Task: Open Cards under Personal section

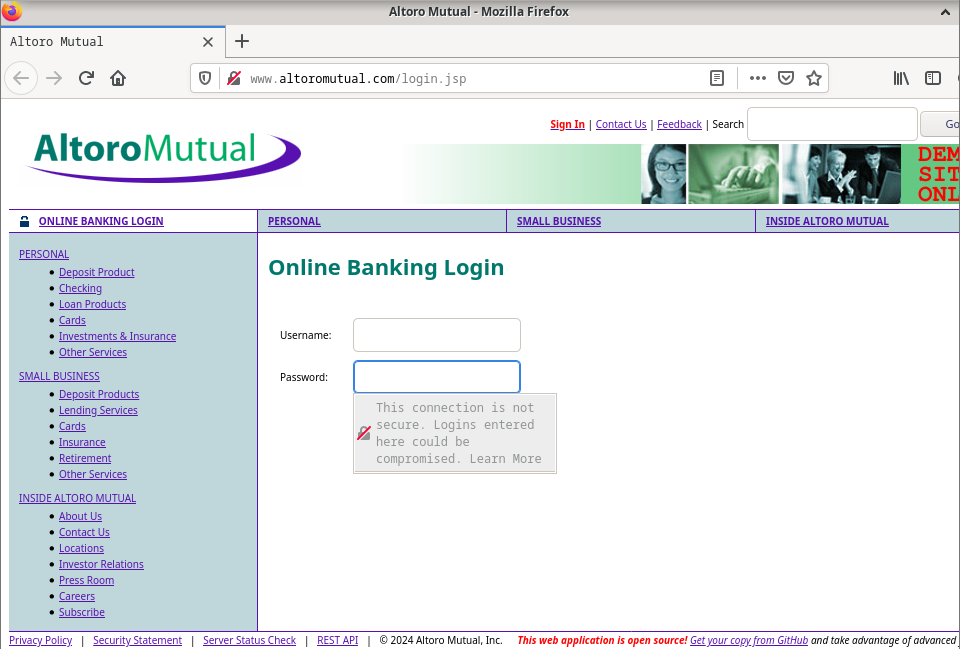Action: (72, 320)
